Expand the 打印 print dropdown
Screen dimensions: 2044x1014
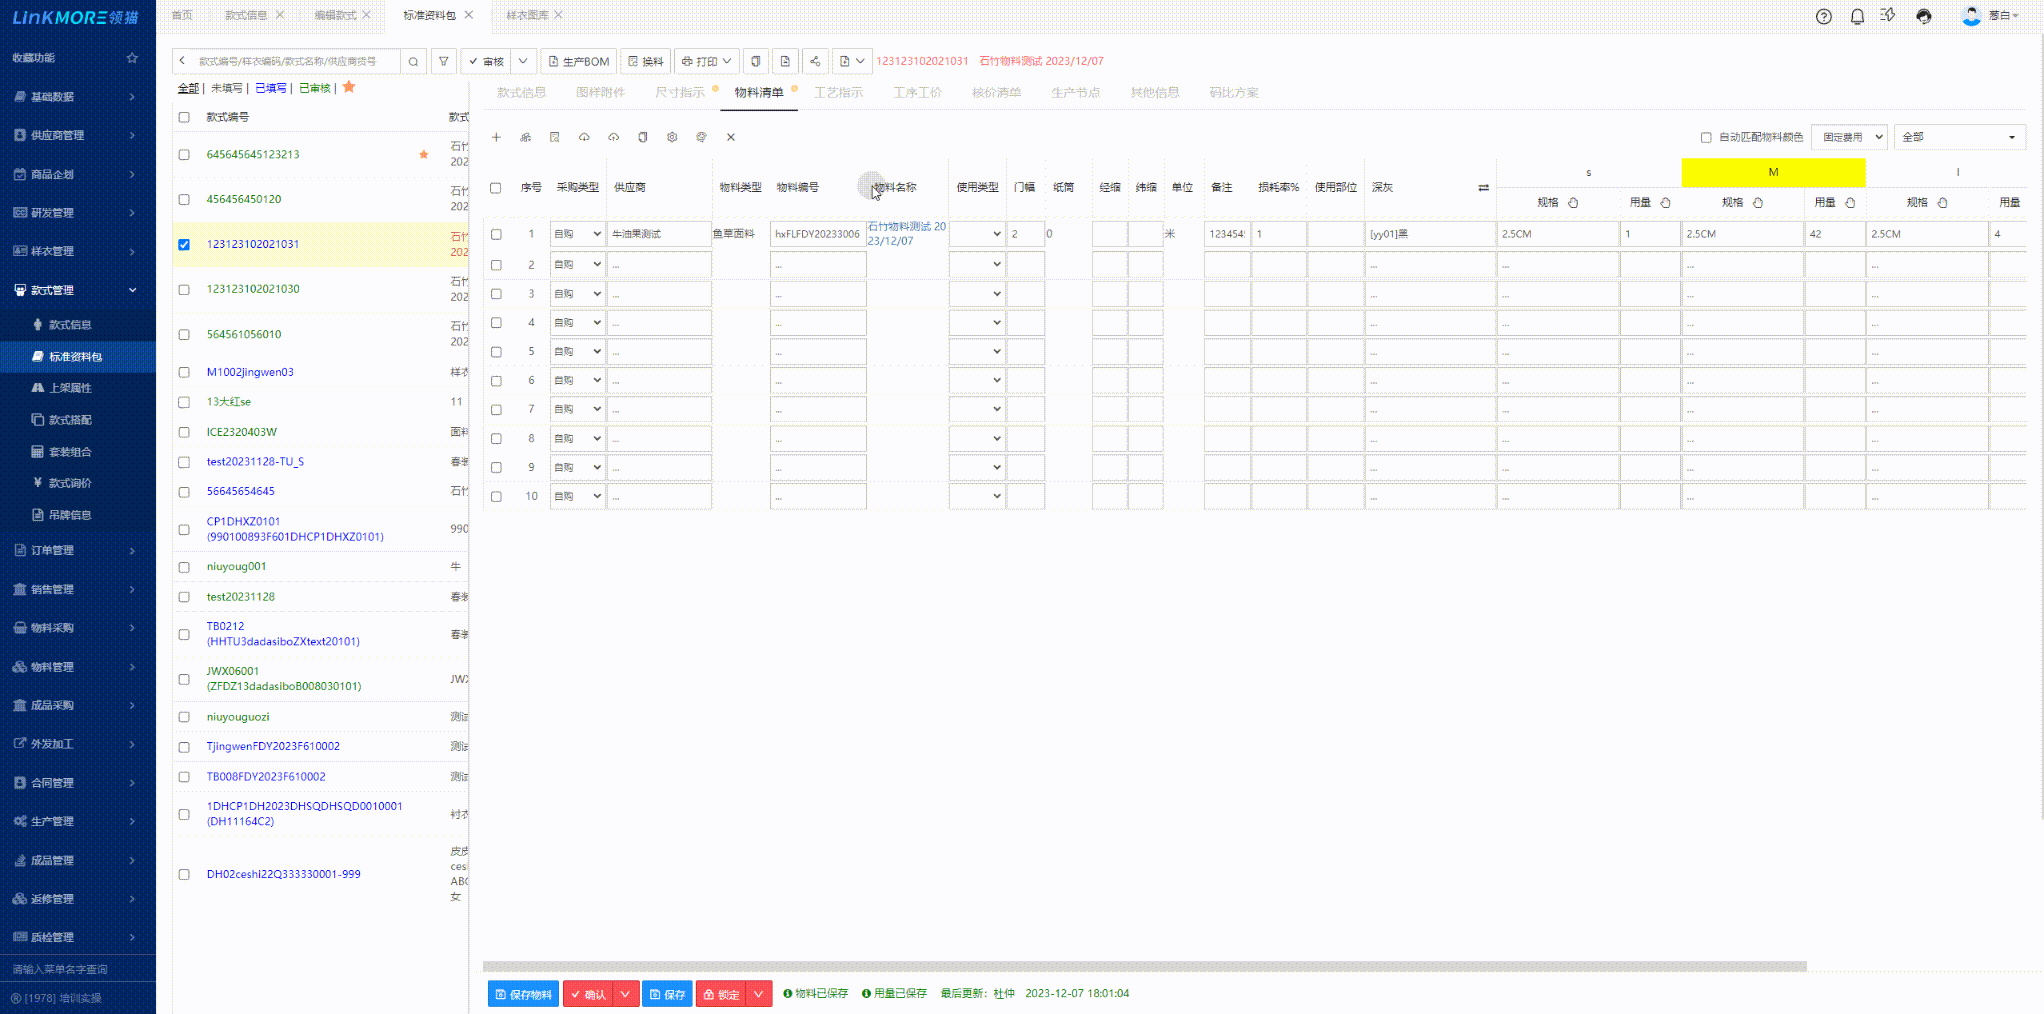(x=707, y=62)
